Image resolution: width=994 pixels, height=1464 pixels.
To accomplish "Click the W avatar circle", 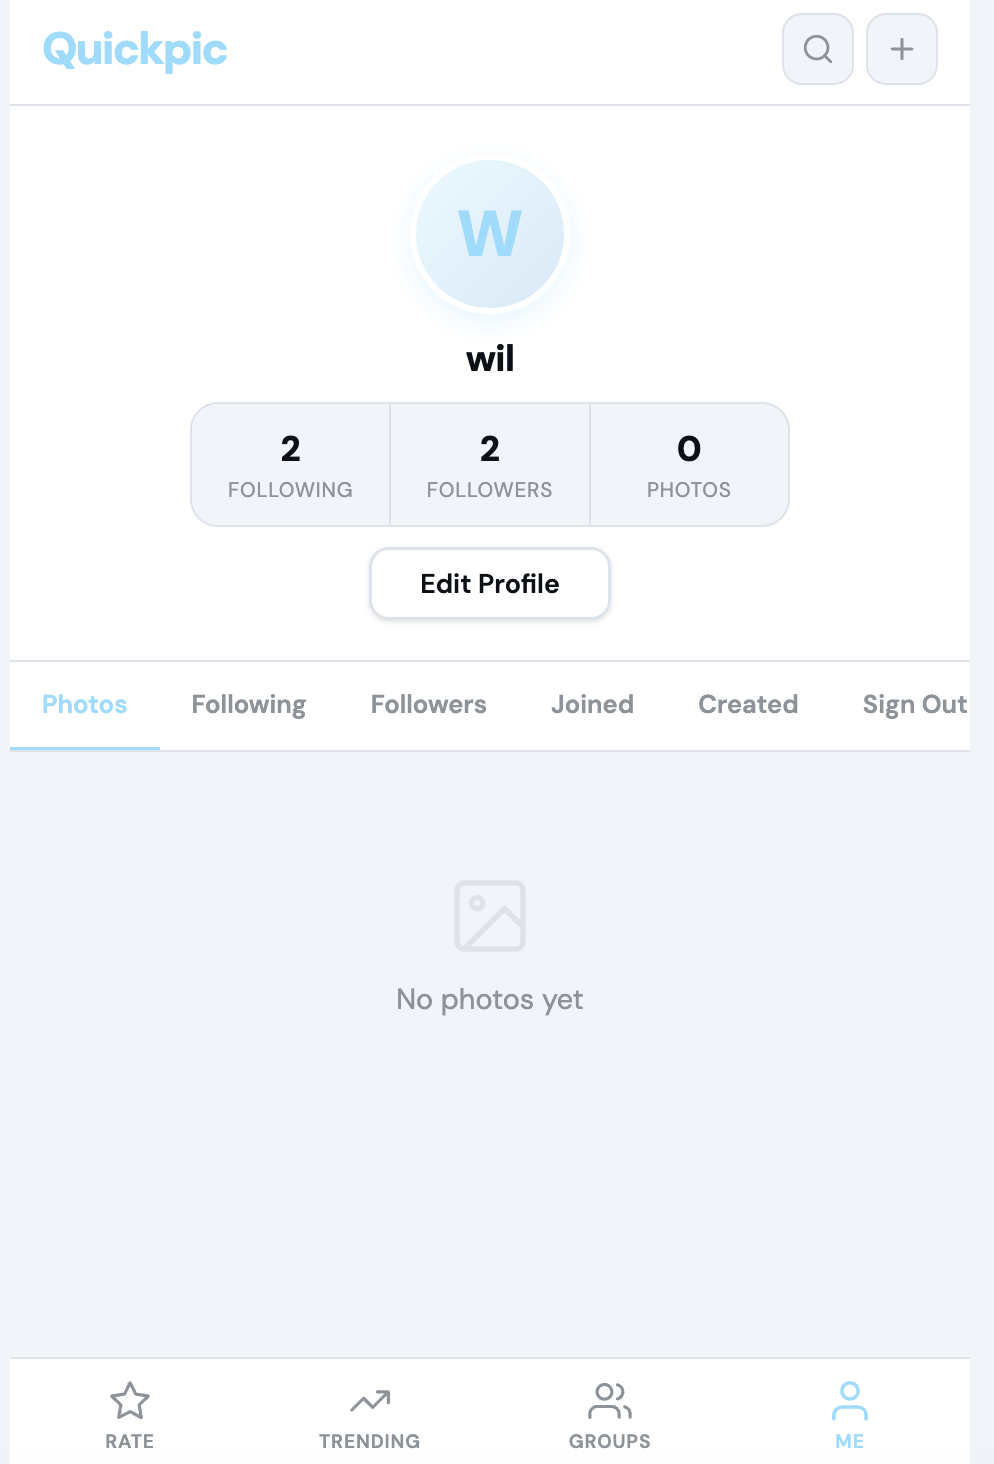I will pos(490,234).
